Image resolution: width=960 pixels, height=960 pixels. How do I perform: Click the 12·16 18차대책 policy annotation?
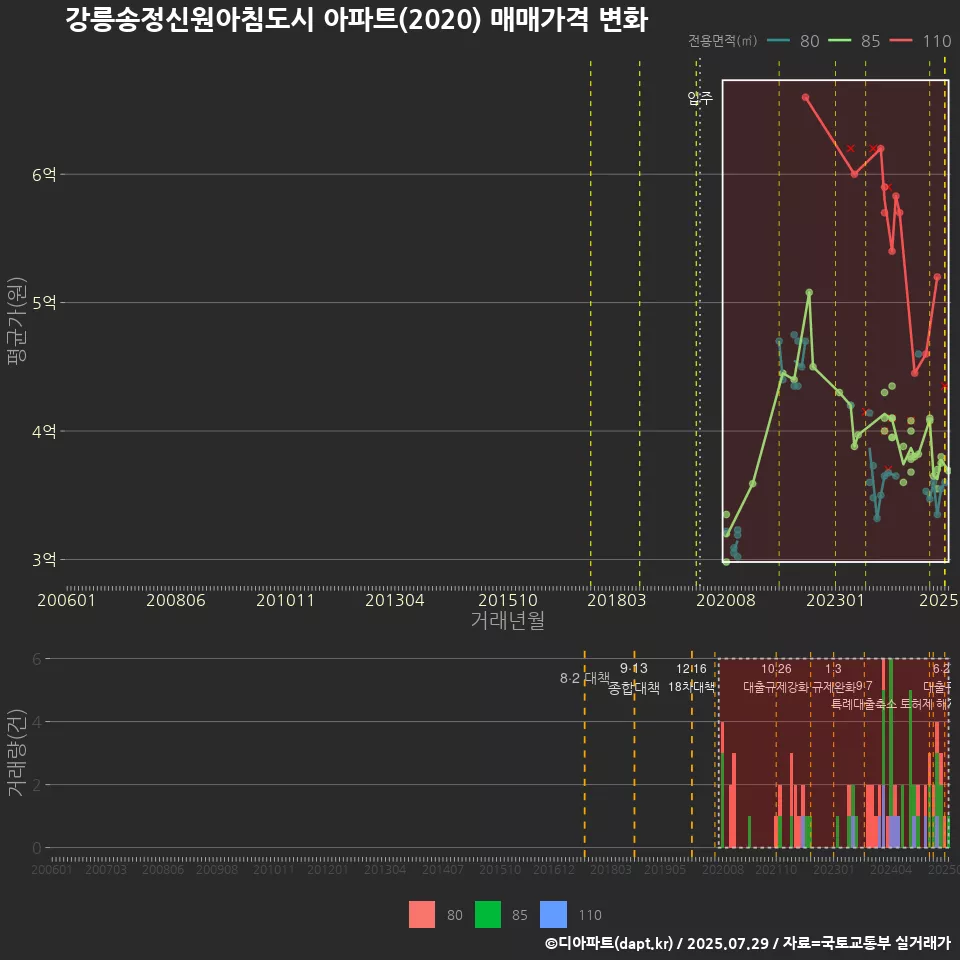pos(691,678)
